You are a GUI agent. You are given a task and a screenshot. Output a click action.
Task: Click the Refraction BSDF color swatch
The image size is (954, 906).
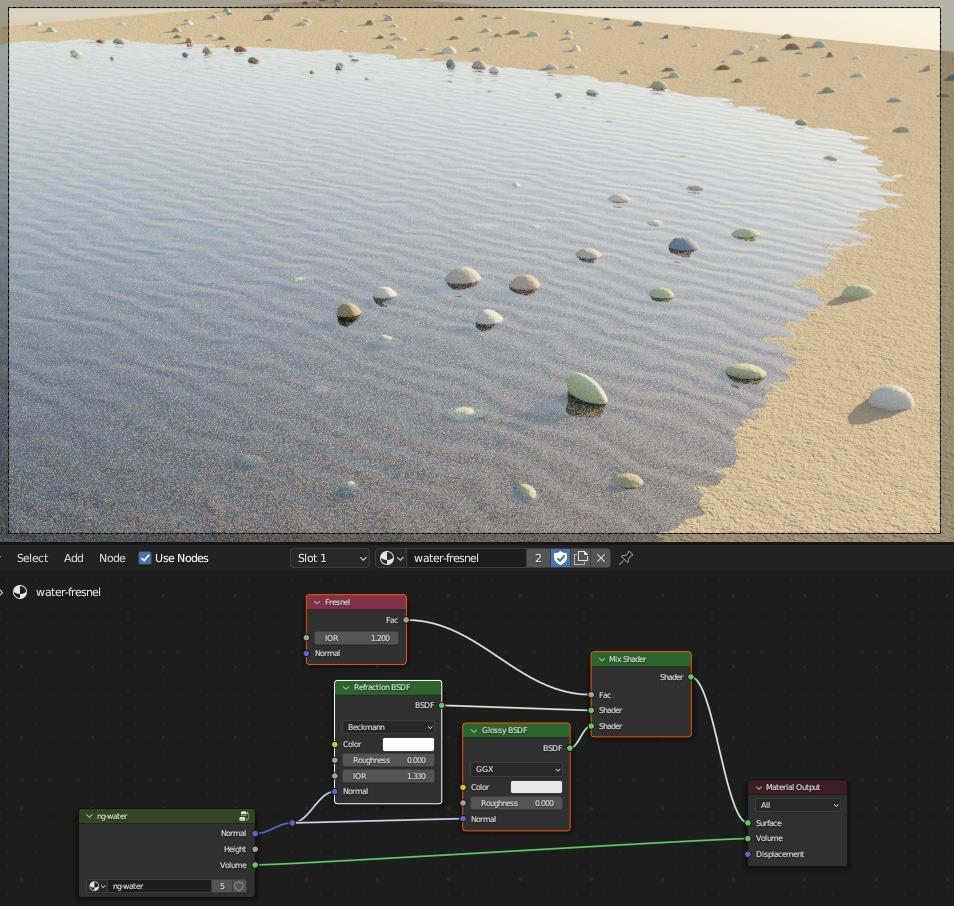[x=408, y=744]
